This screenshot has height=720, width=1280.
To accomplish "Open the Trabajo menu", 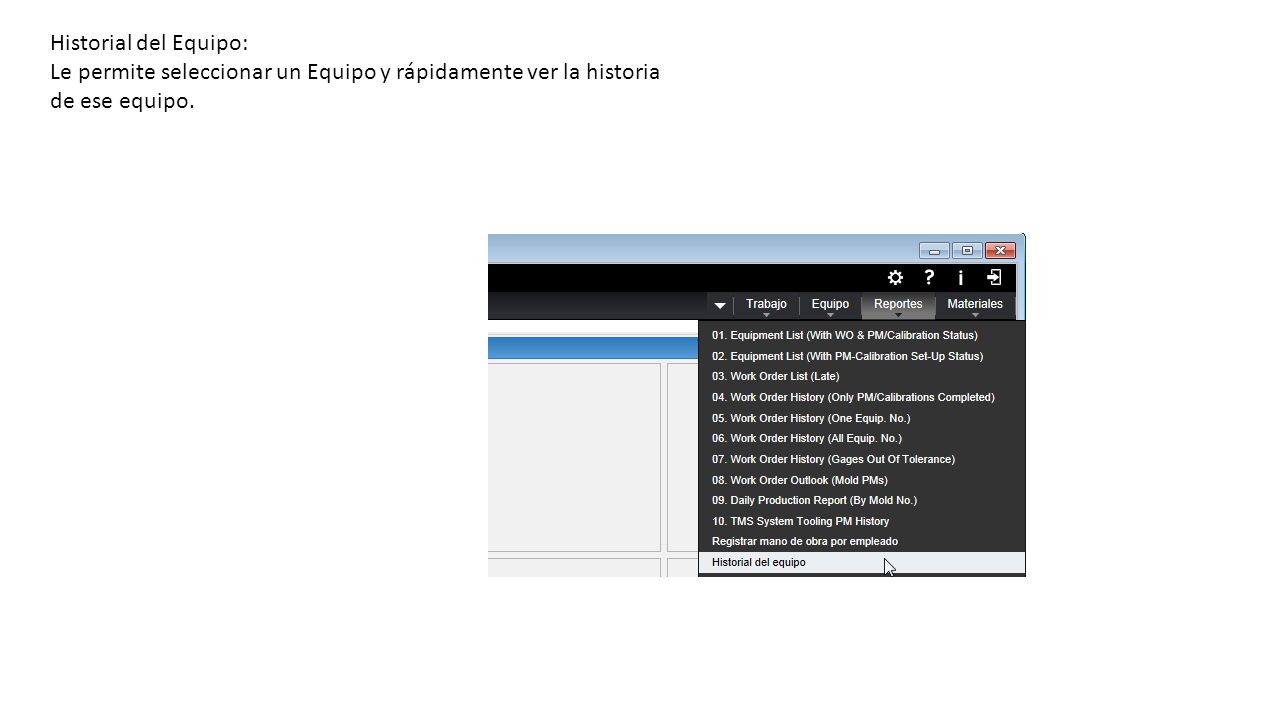I will point(766,305).
